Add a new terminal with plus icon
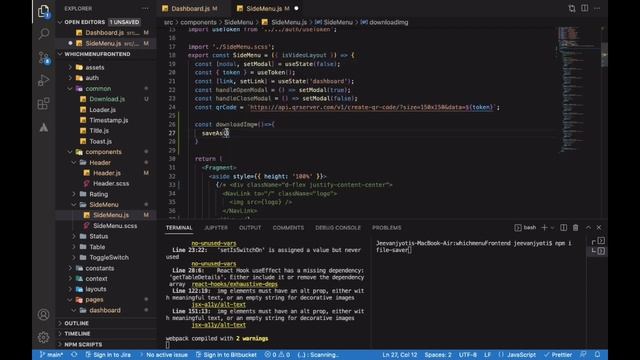This screenshot has height=360, width=640. coord(544,227)
